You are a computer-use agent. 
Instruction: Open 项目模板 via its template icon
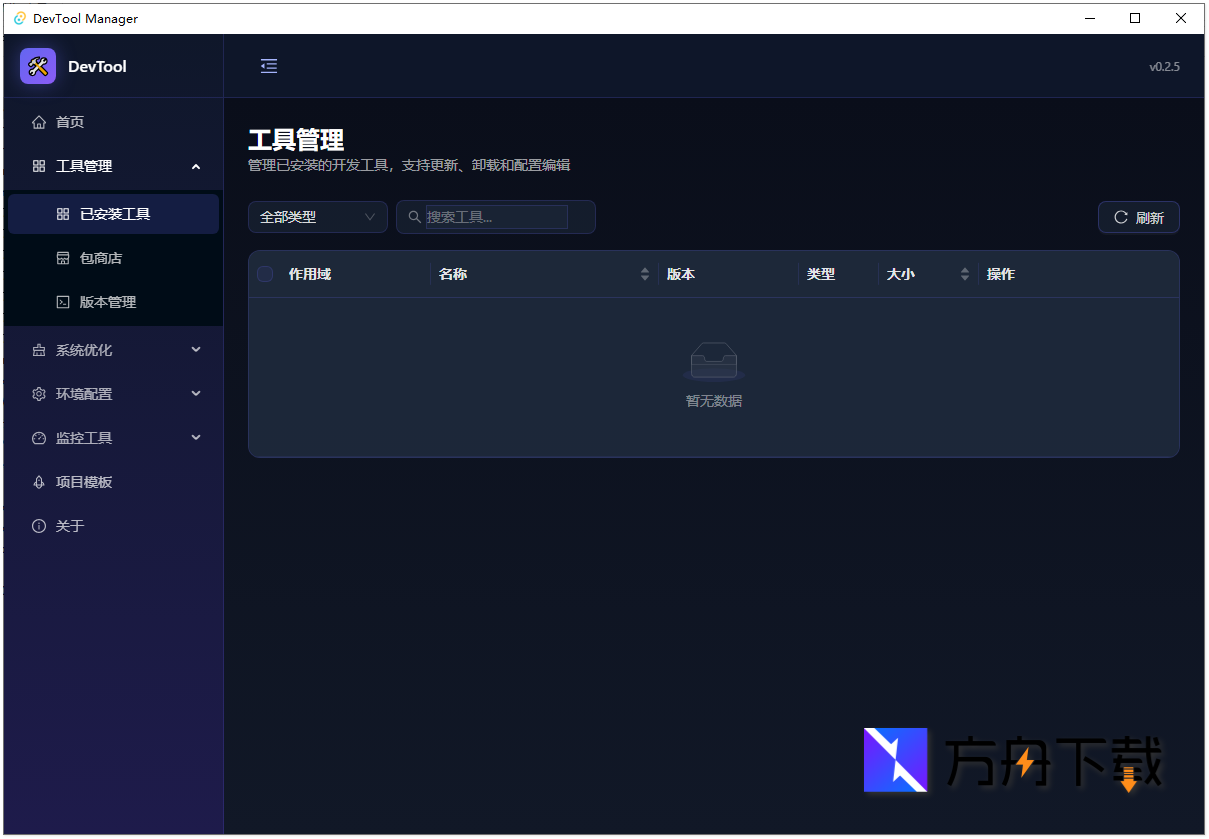tap(38, 482)
